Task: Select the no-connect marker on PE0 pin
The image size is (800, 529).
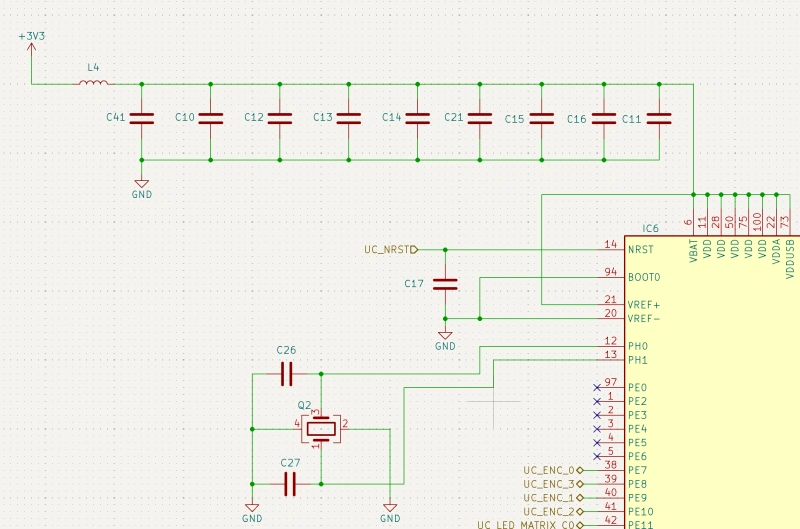Action: tap(597, 387)
